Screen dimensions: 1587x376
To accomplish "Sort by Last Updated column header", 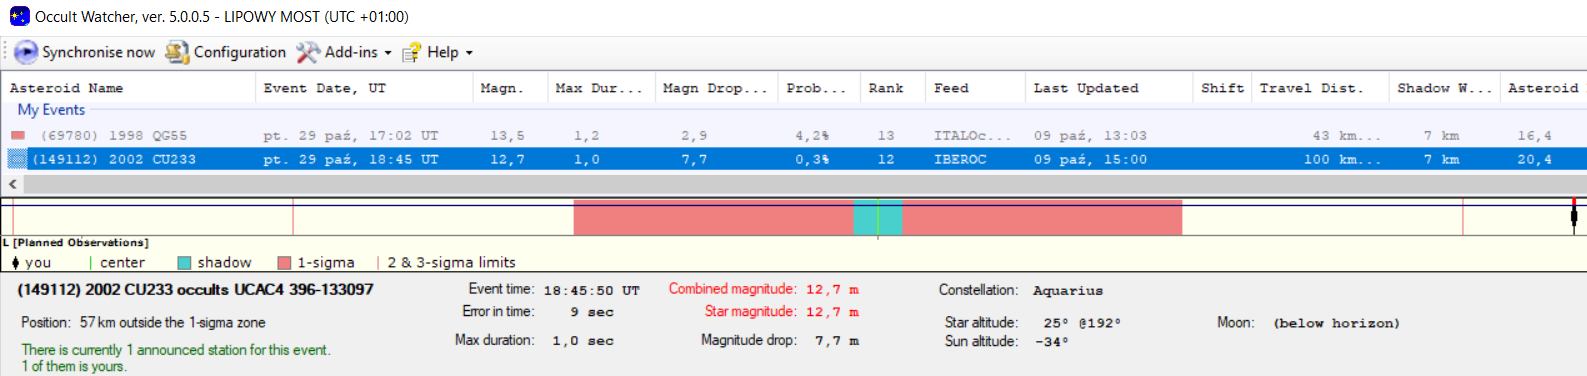I will (x=1109, y=88).
